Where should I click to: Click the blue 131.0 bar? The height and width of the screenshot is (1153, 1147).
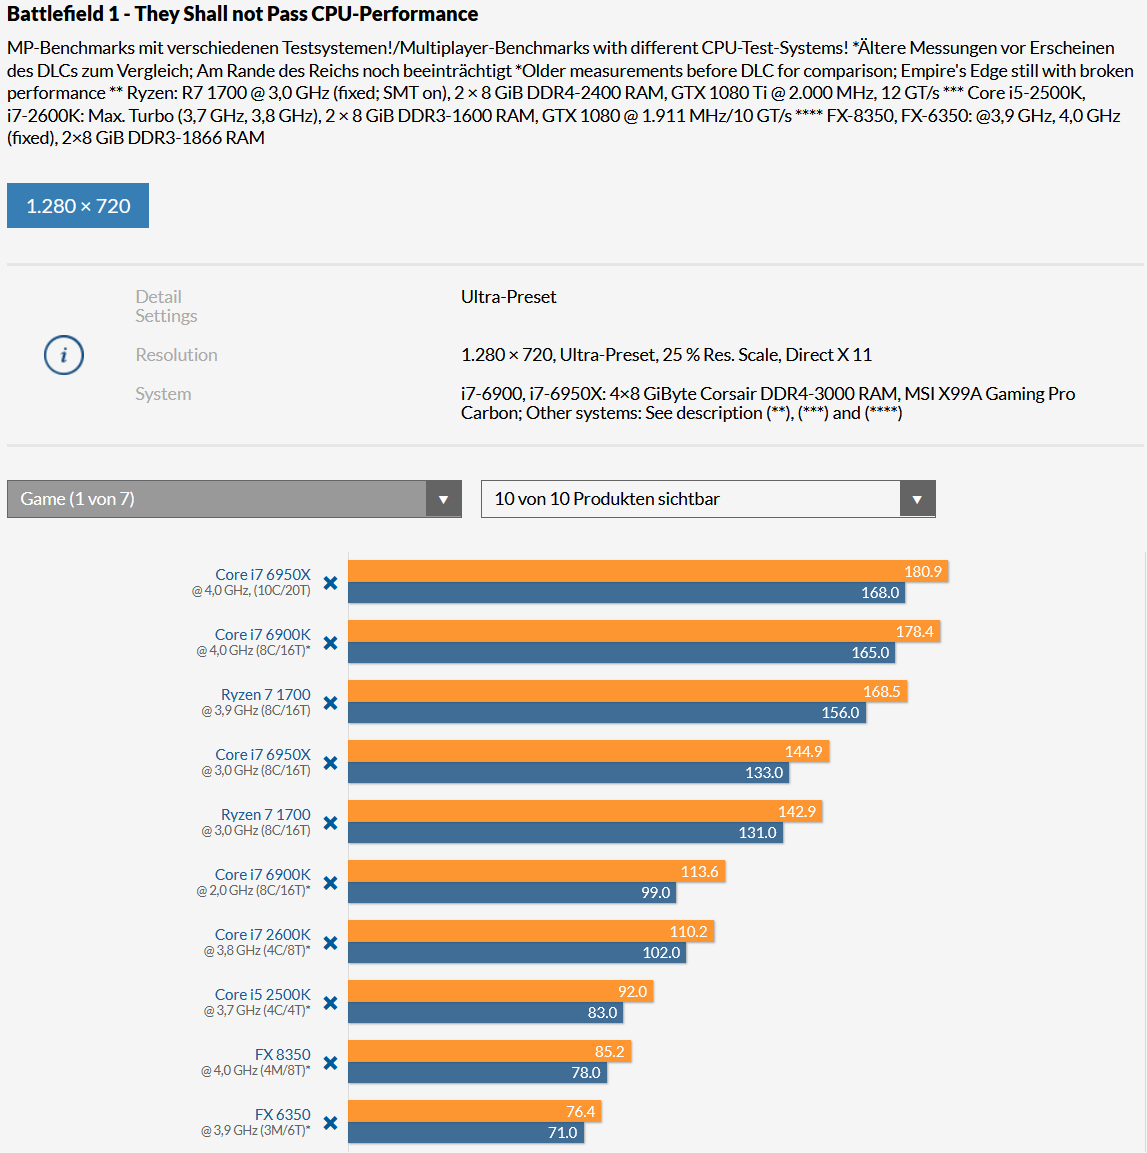point(565,832)
